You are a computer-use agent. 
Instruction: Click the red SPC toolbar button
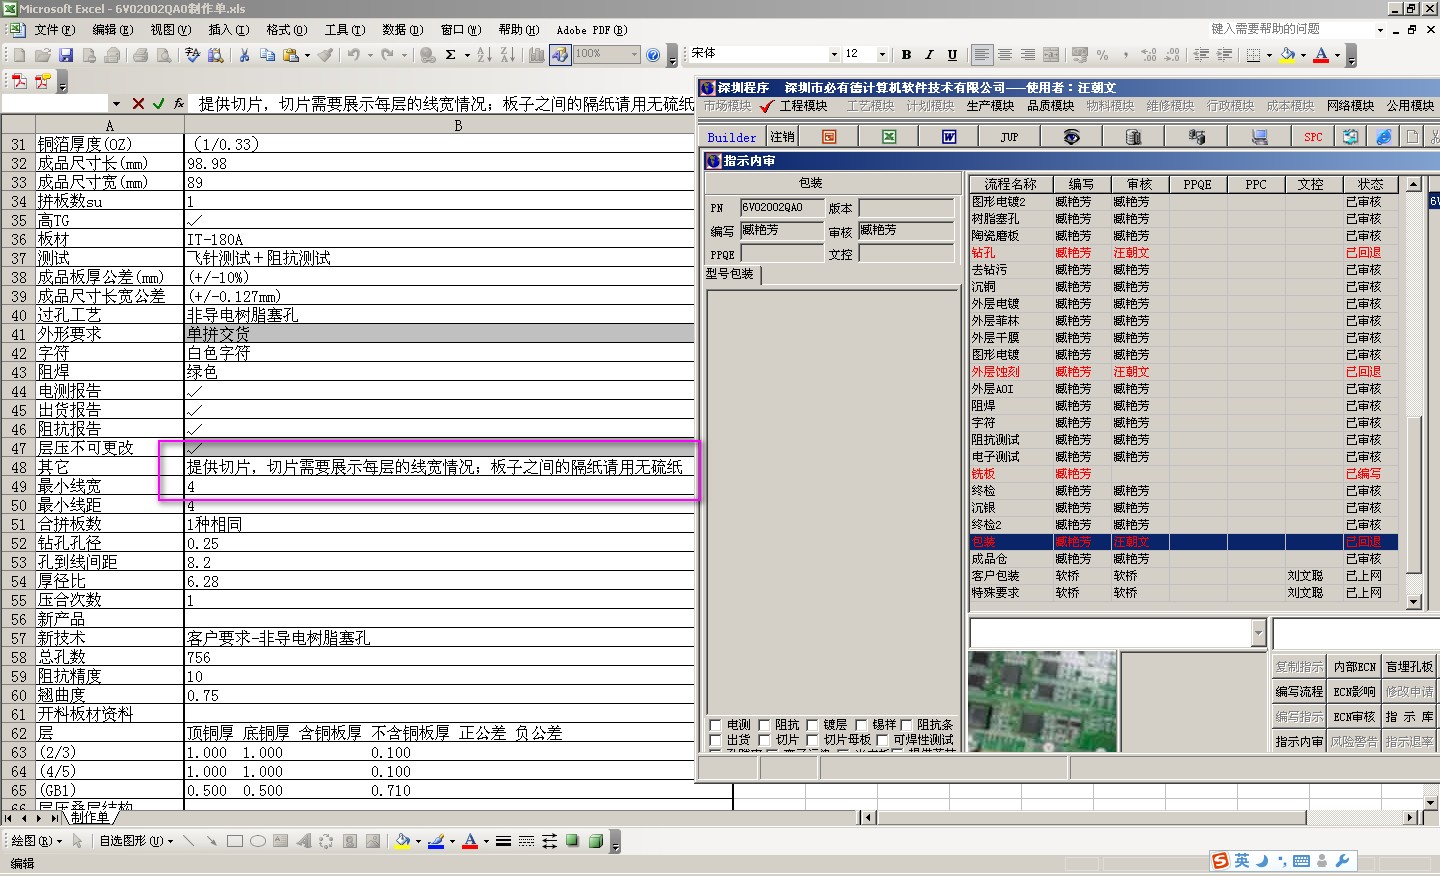[1313, 137]
